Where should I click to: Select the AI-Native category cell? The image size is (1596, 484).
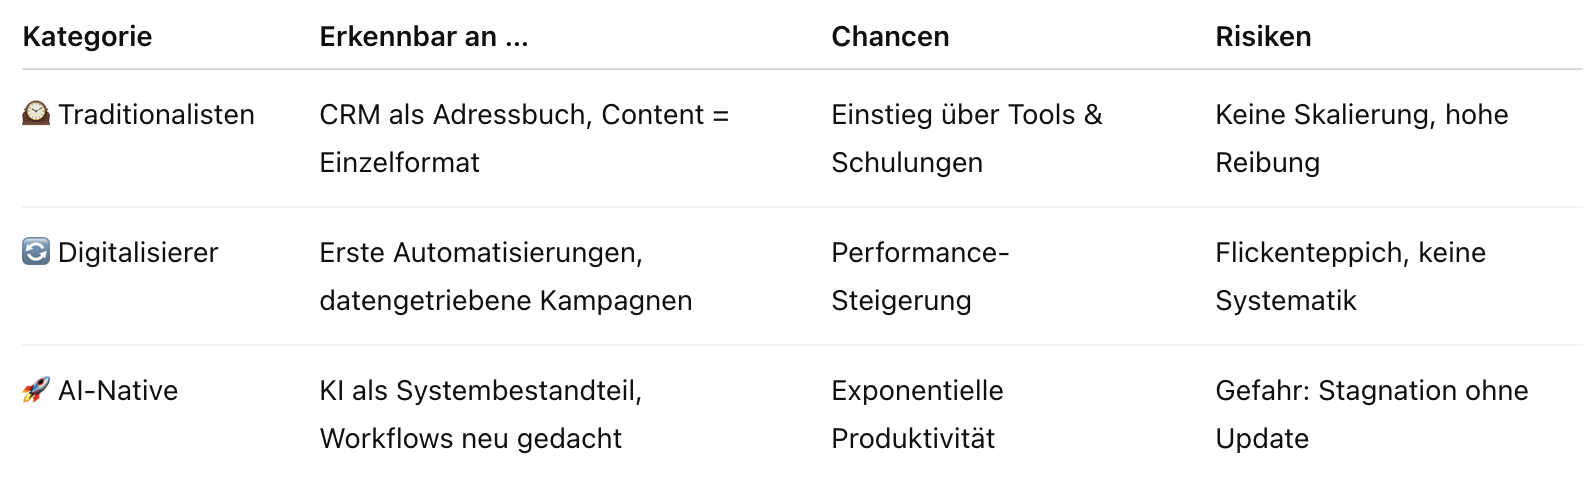(100, 390)
